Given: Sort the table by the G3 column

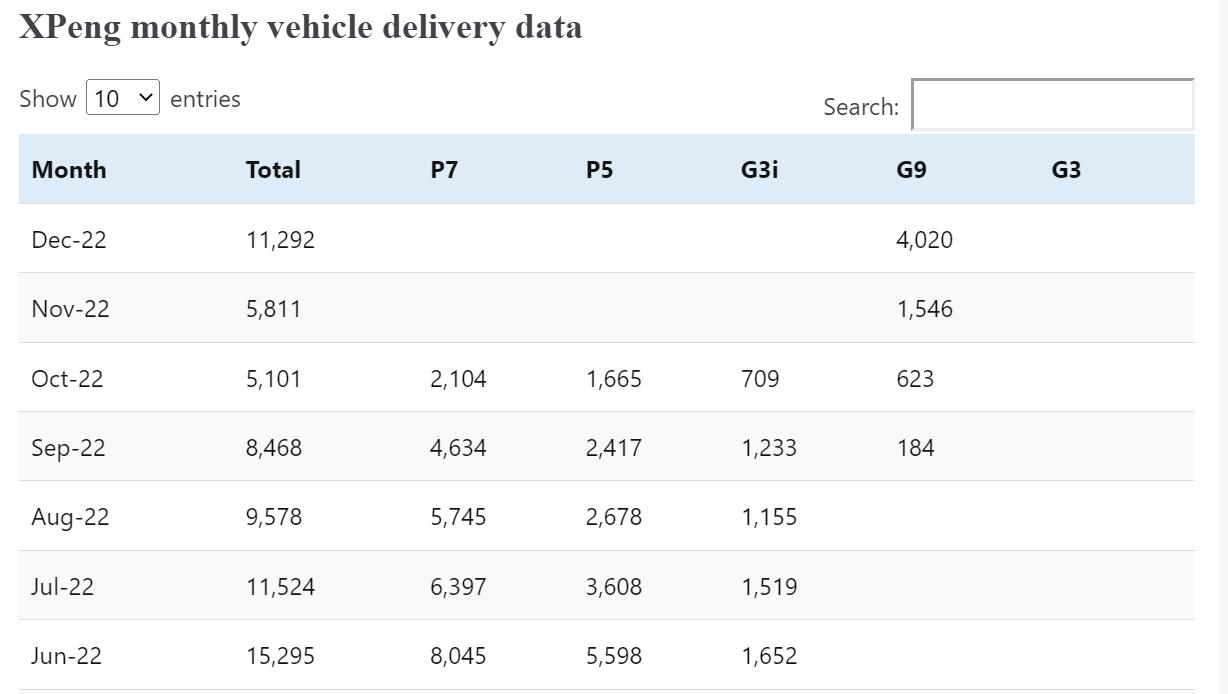Looking at the screenshot, I should click(1064, 169).
